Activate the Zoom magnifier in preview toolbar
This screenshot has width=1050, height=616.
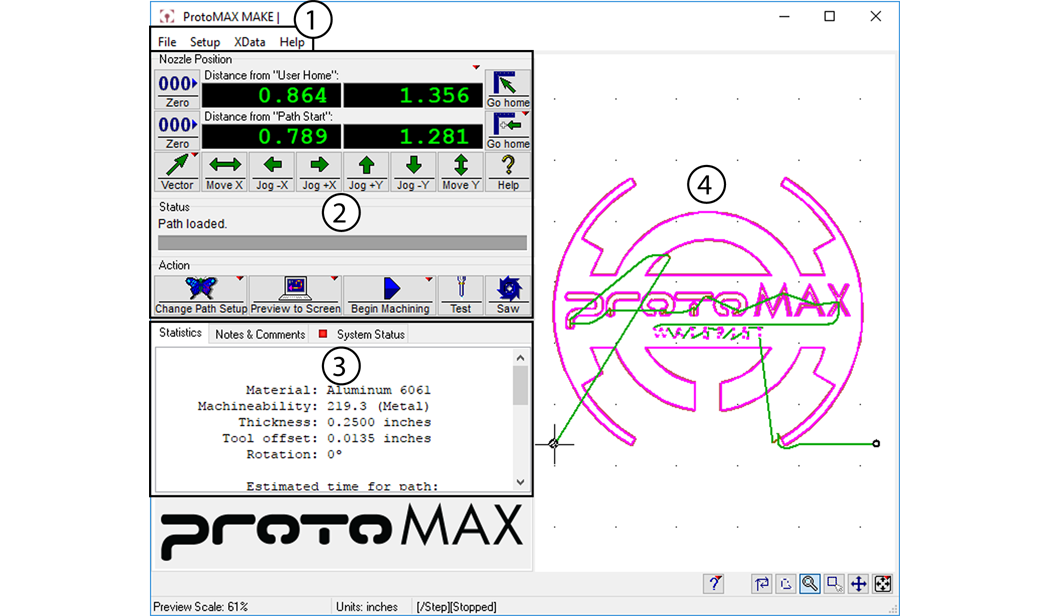(810, 583)
